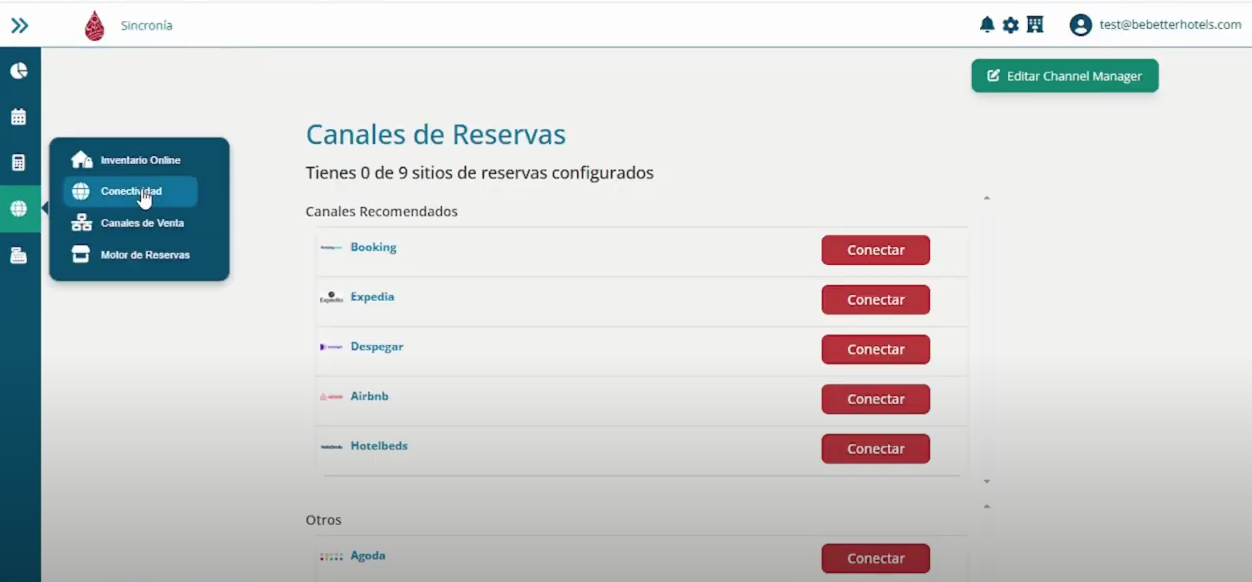
Task: Click the Airbnb channel logo
Action: click(331, 397)
